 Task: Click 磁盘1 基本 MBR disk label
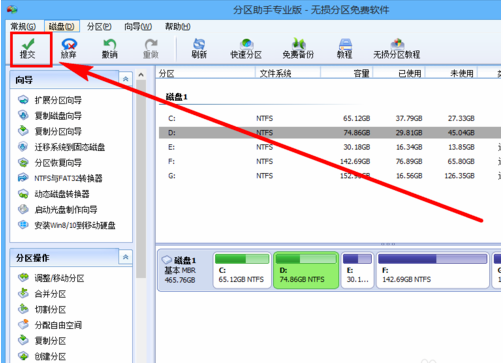tap(180, 270)
